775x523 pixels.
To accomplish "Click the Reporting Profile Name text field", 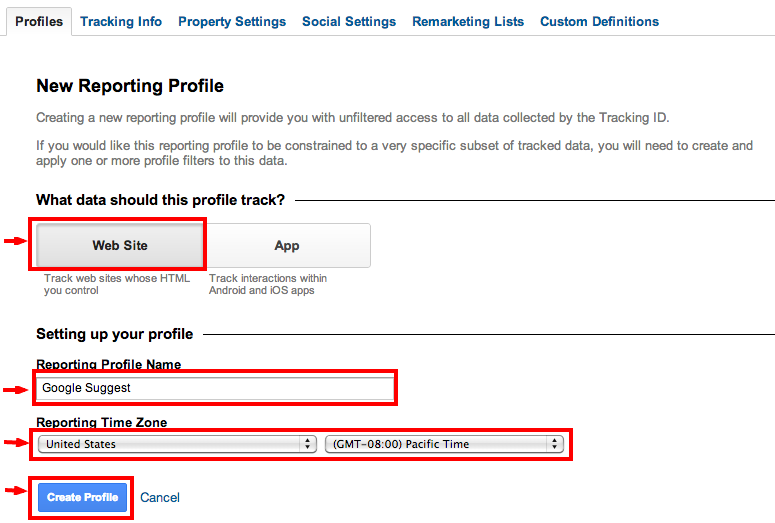I will pyautogui.click(x=215, y=388).
